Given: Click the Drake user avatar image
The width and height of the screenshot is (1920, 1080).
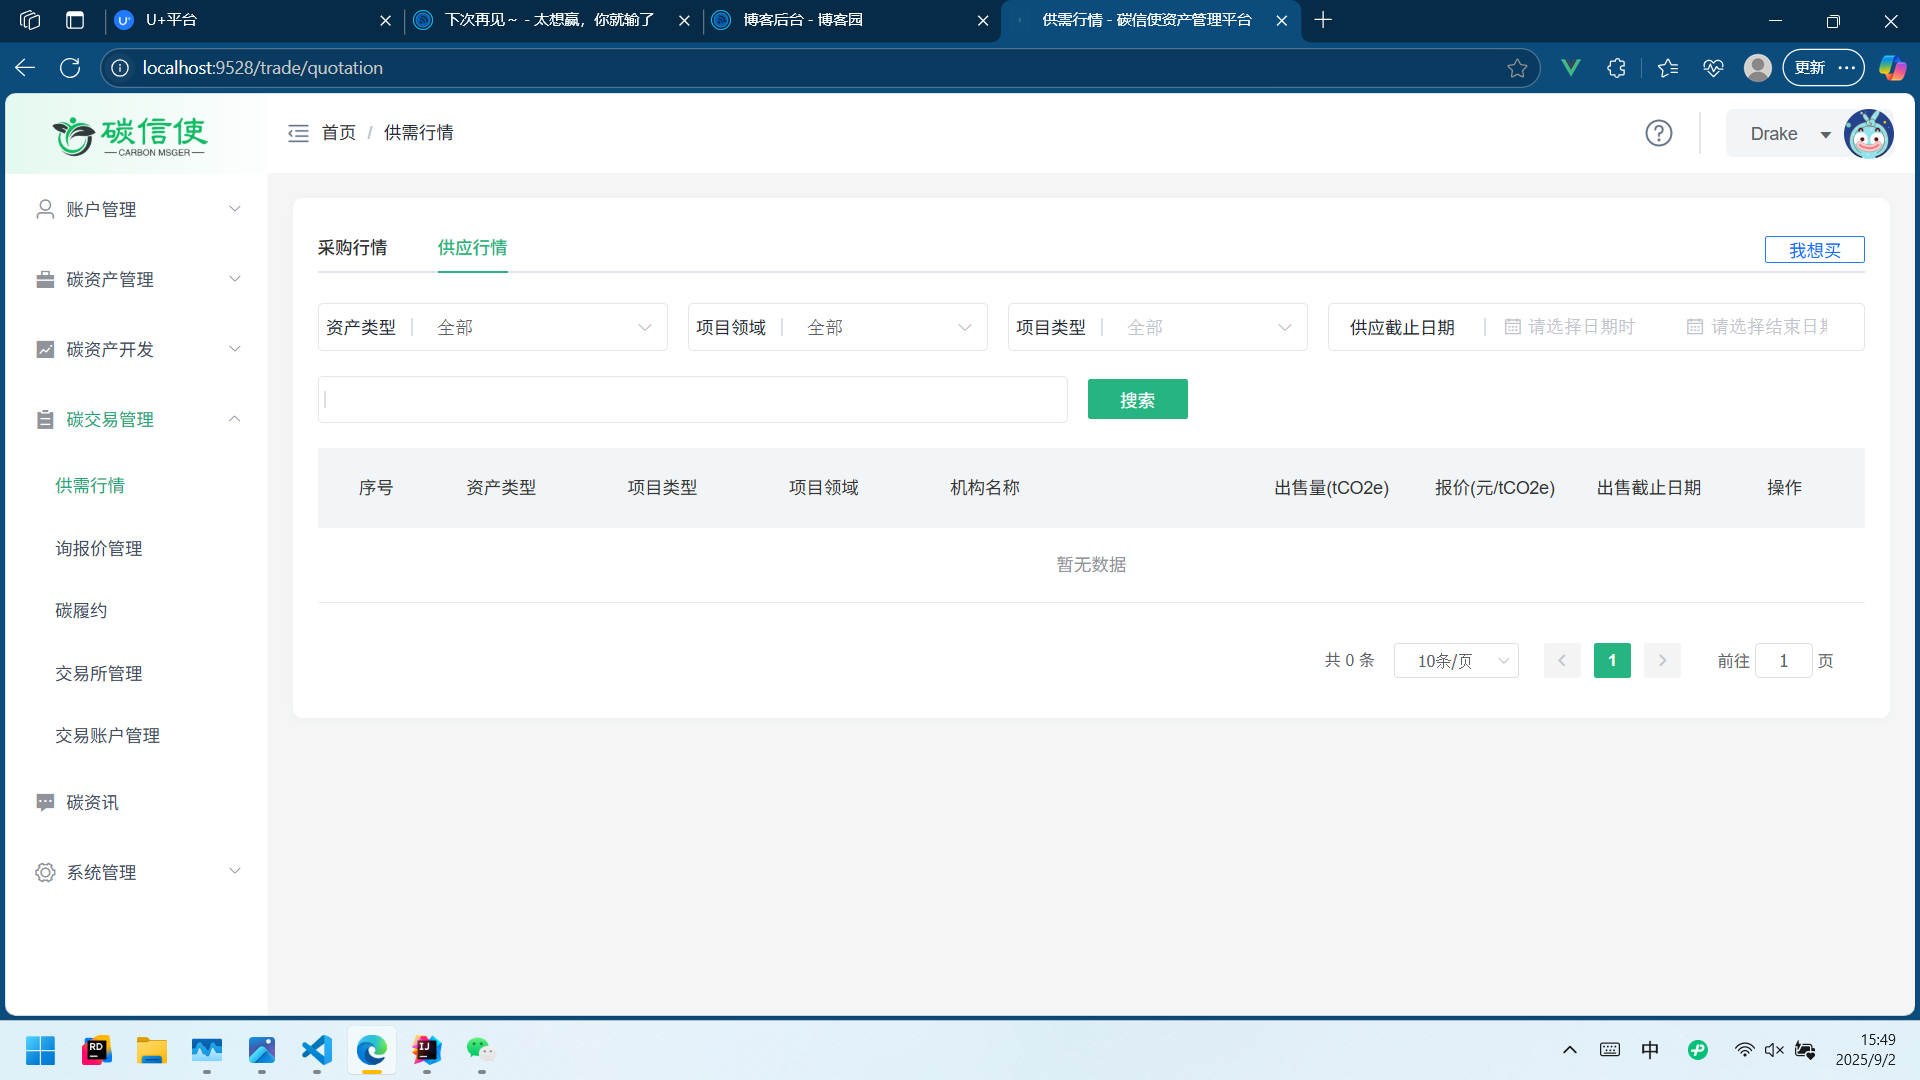Looking at the screenshot, I should (x=1868, y=134).
